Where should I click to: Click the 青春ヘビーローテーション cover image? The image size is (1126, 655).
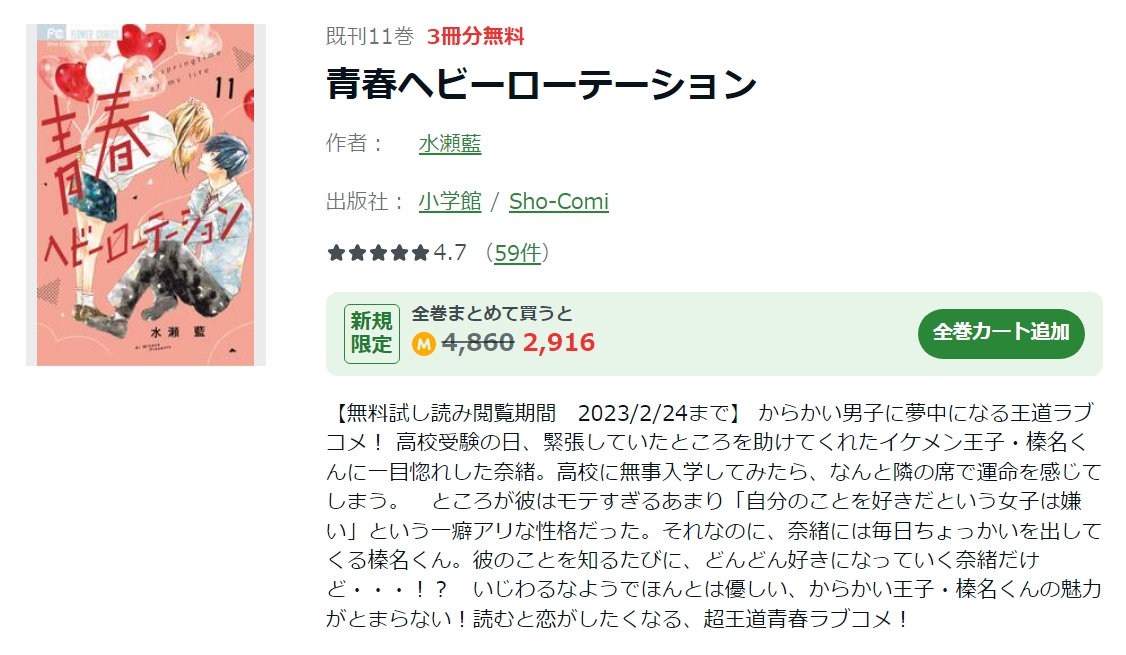click(x=146, y=195)
